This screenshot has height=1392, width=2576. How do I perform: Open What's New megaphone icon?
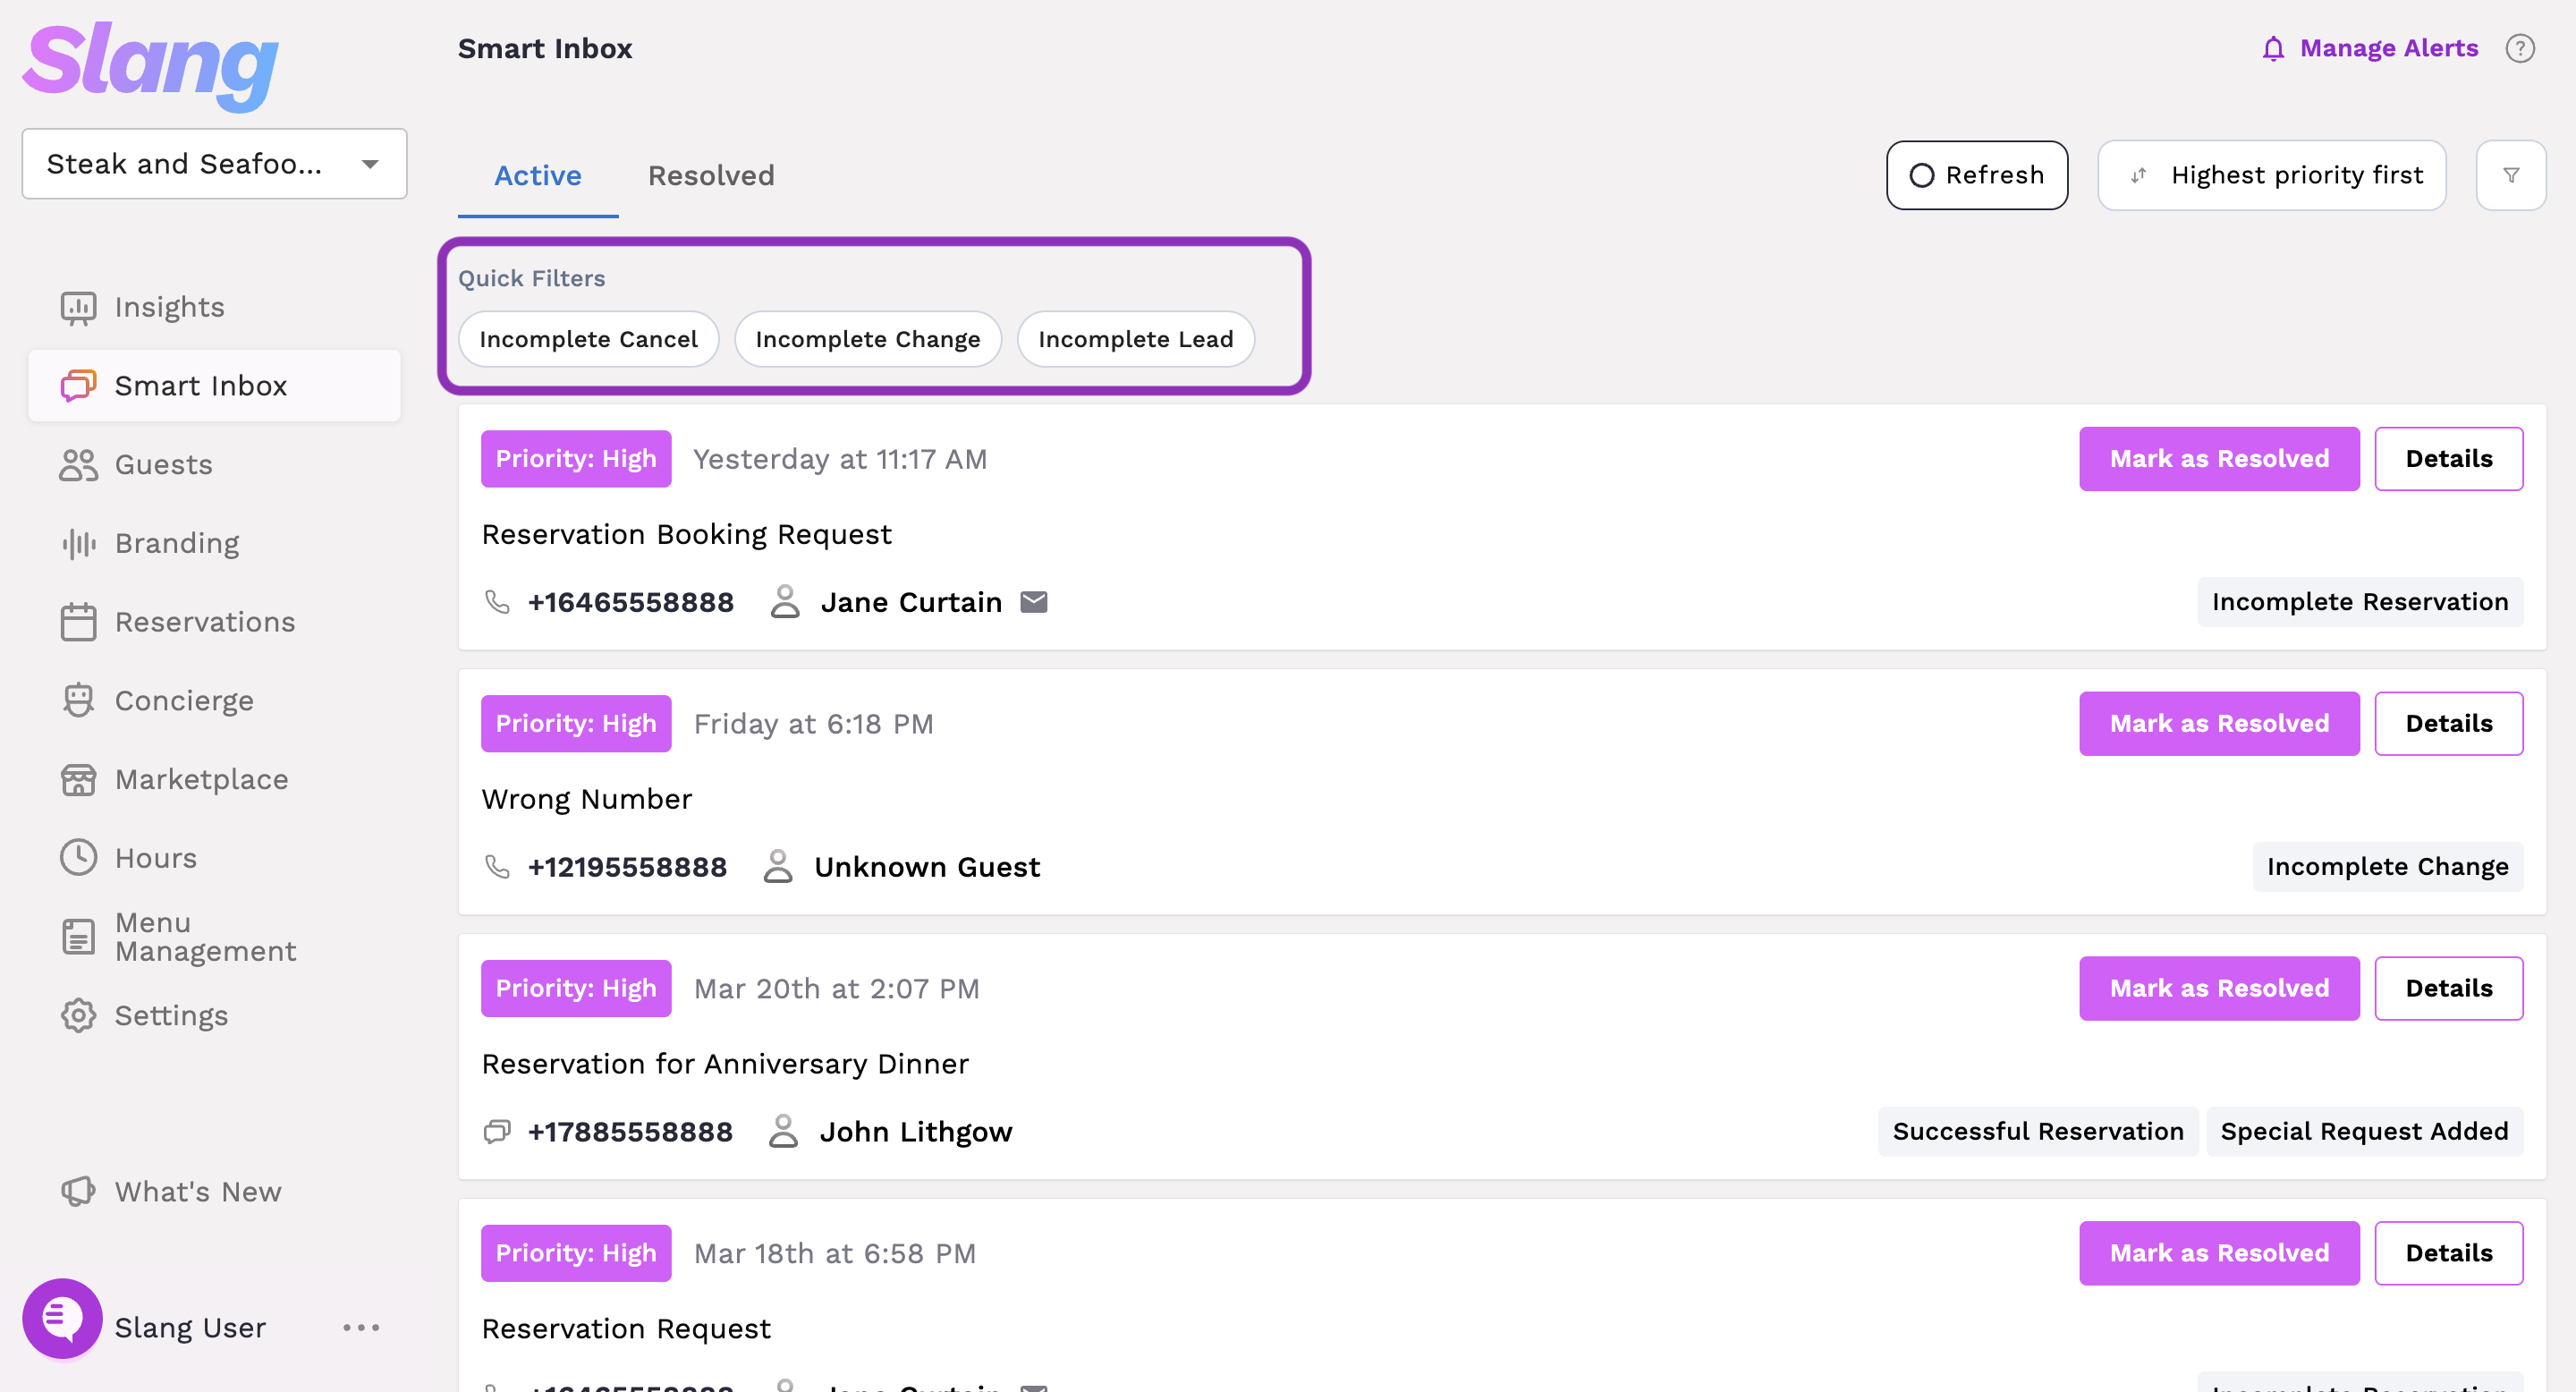pos(78,1192)
